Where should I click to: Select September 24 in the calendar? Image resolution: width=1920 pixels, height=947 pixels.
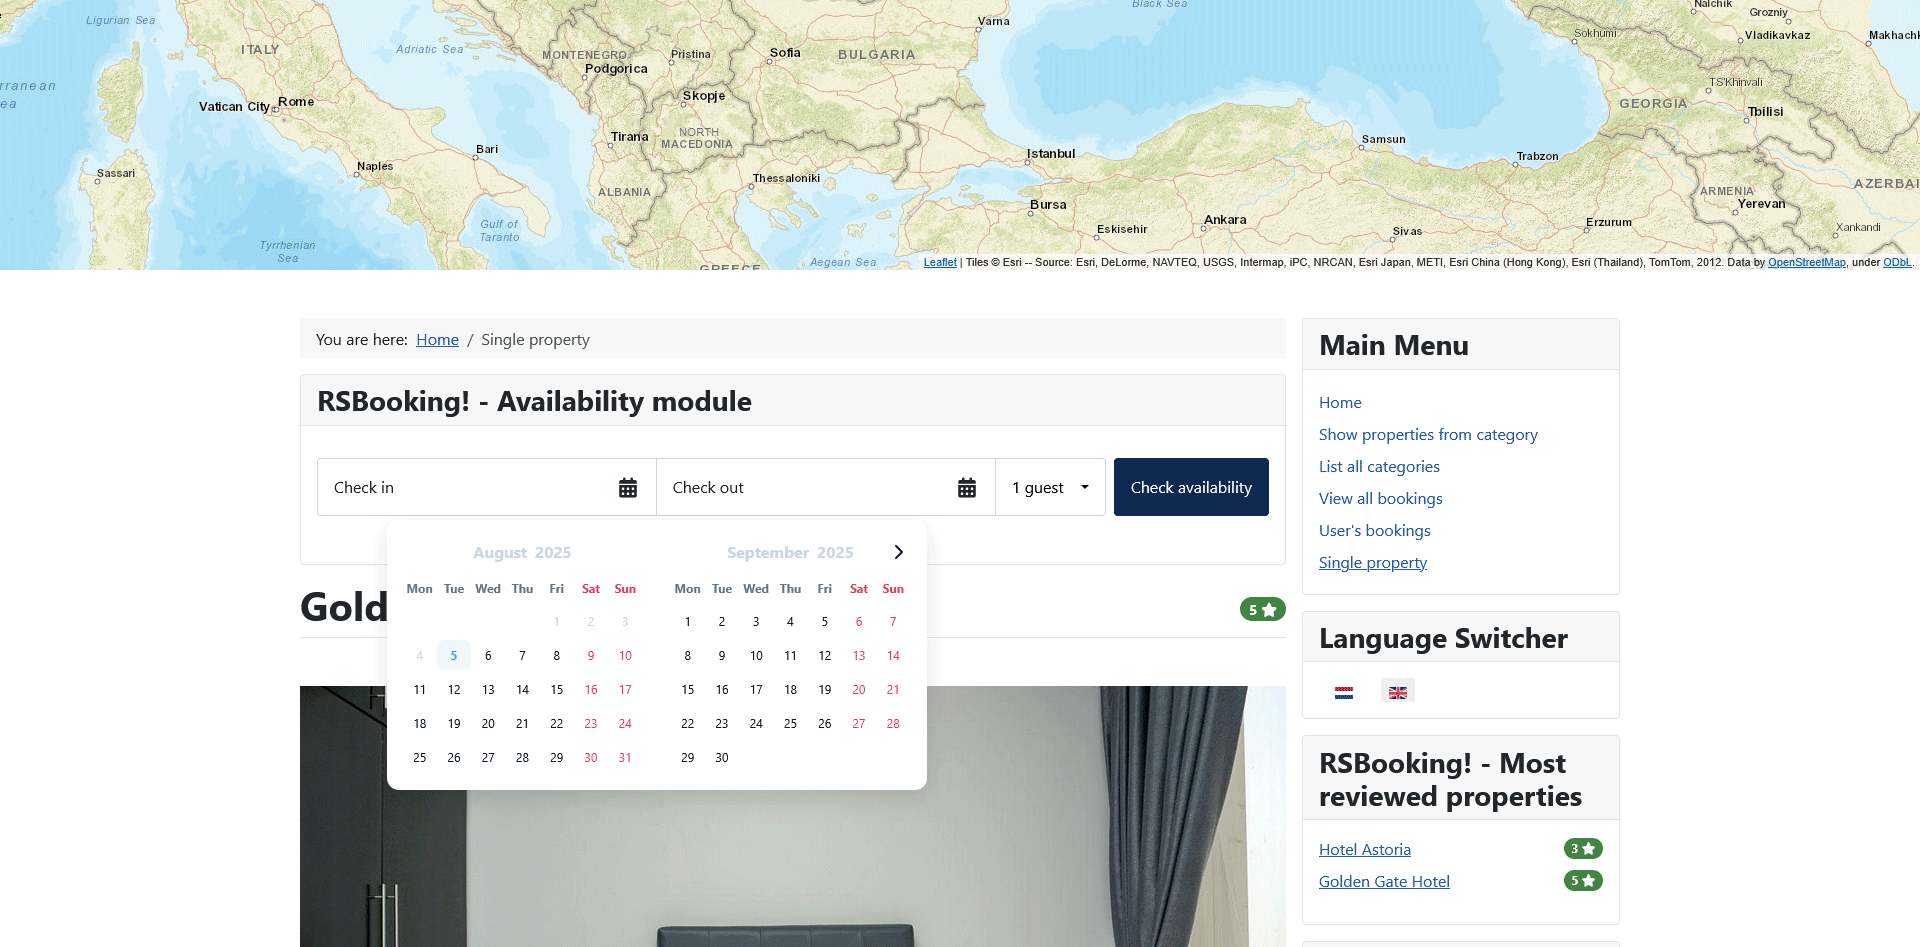click(x=756, y=723)
